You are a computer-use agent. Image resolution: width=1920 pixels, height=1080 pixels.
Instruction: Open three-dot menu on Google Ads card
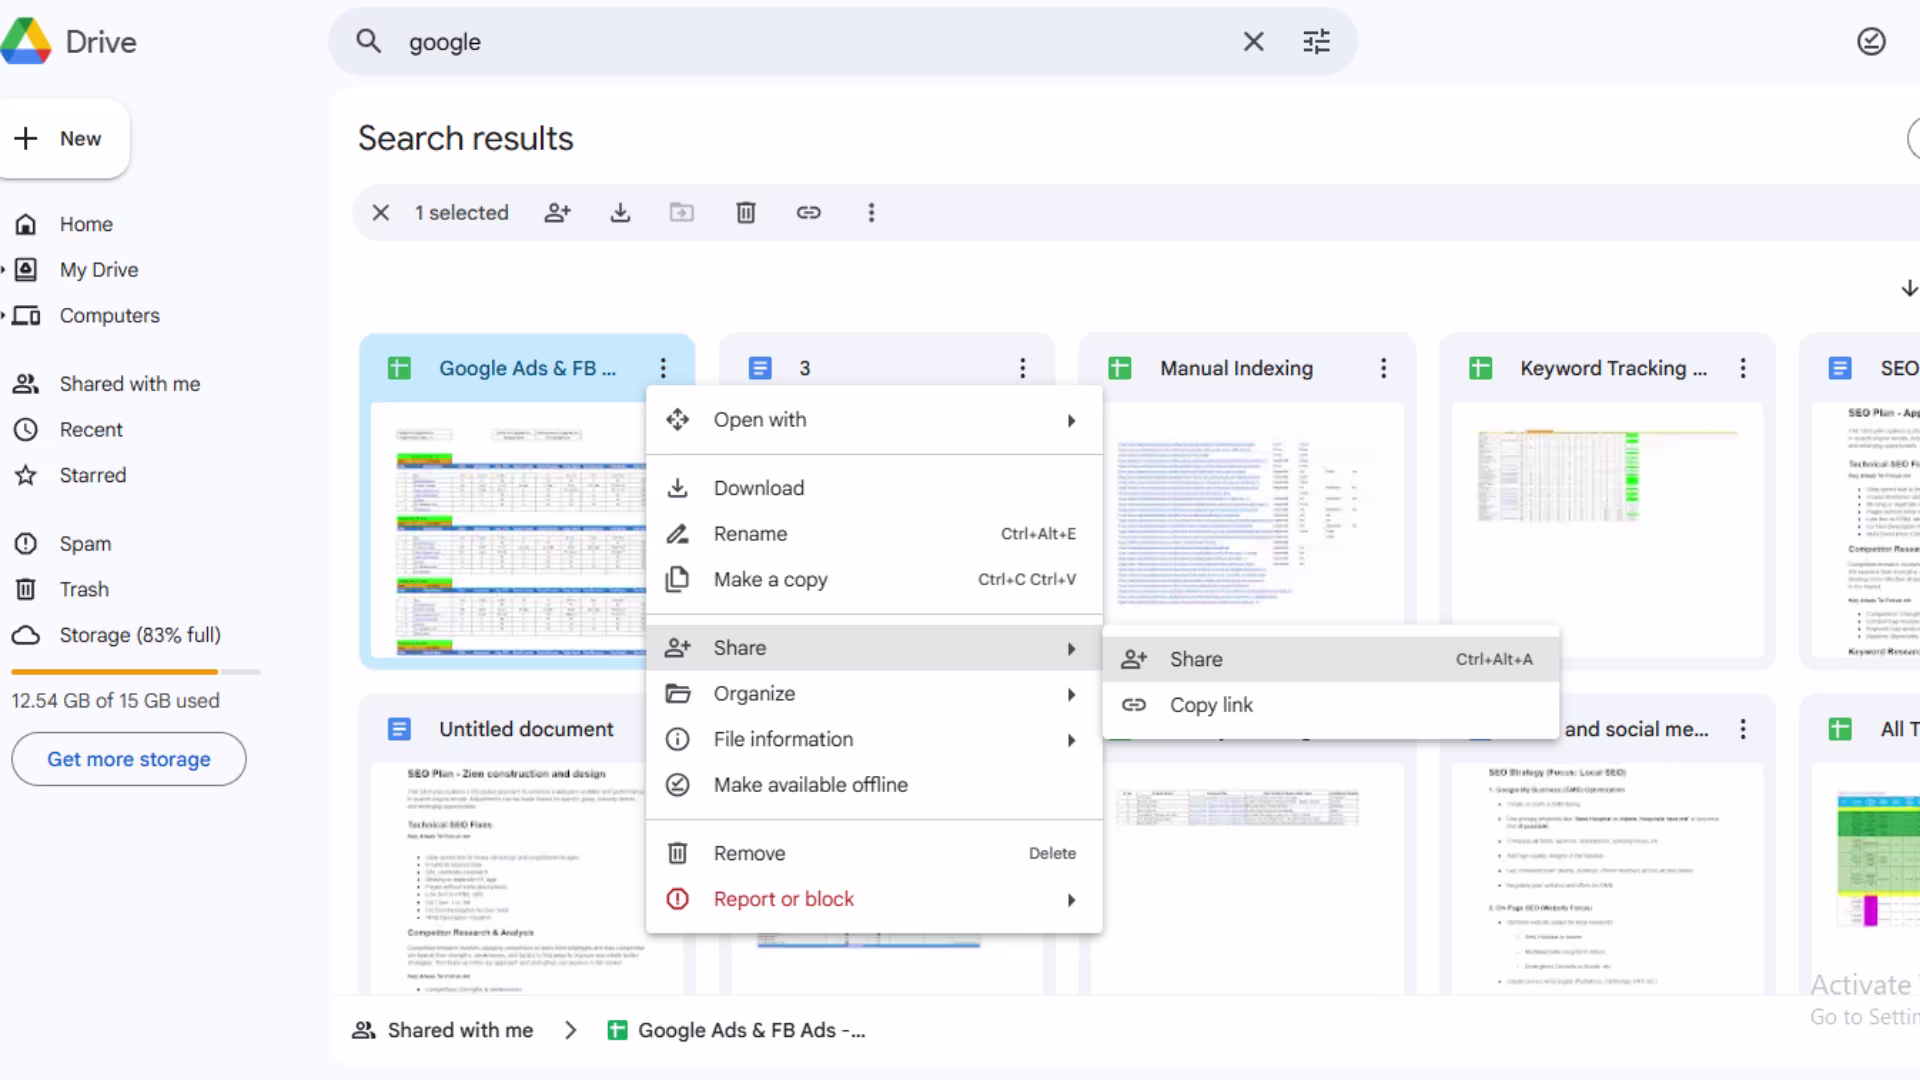tap(663, 368)
